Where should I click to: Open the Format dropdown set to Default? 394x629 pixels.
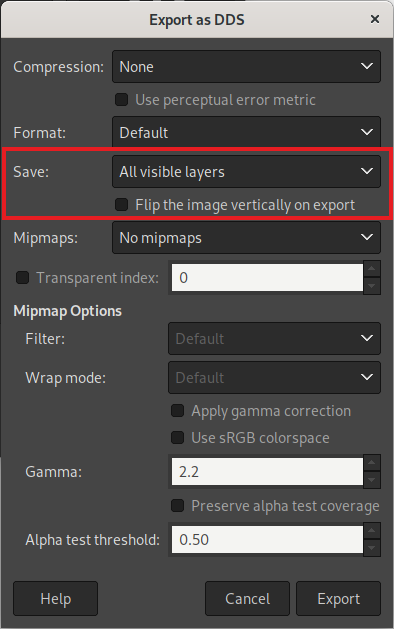[246, 132]
